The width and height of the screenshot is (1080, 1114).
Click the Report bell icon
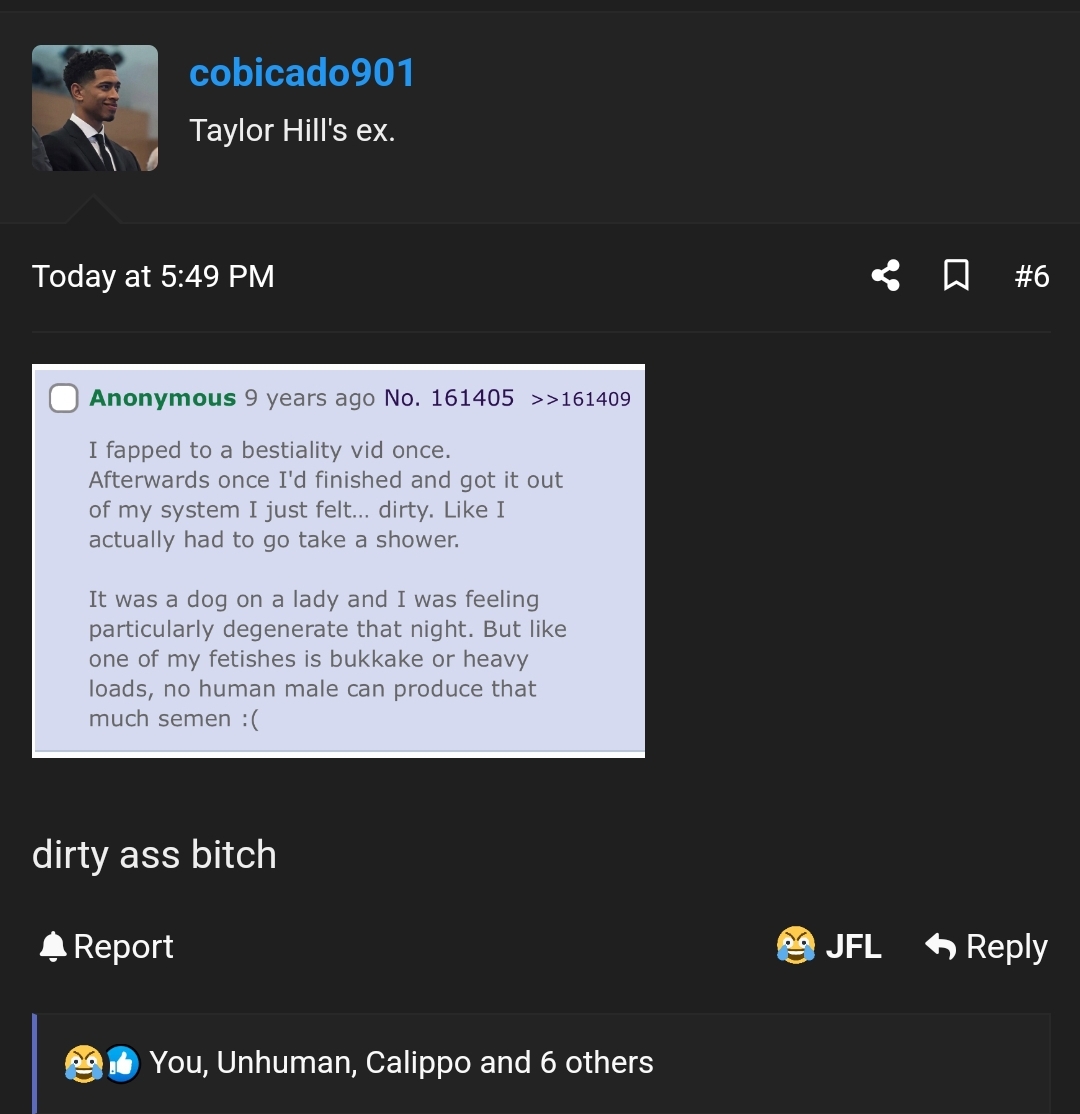53,946
